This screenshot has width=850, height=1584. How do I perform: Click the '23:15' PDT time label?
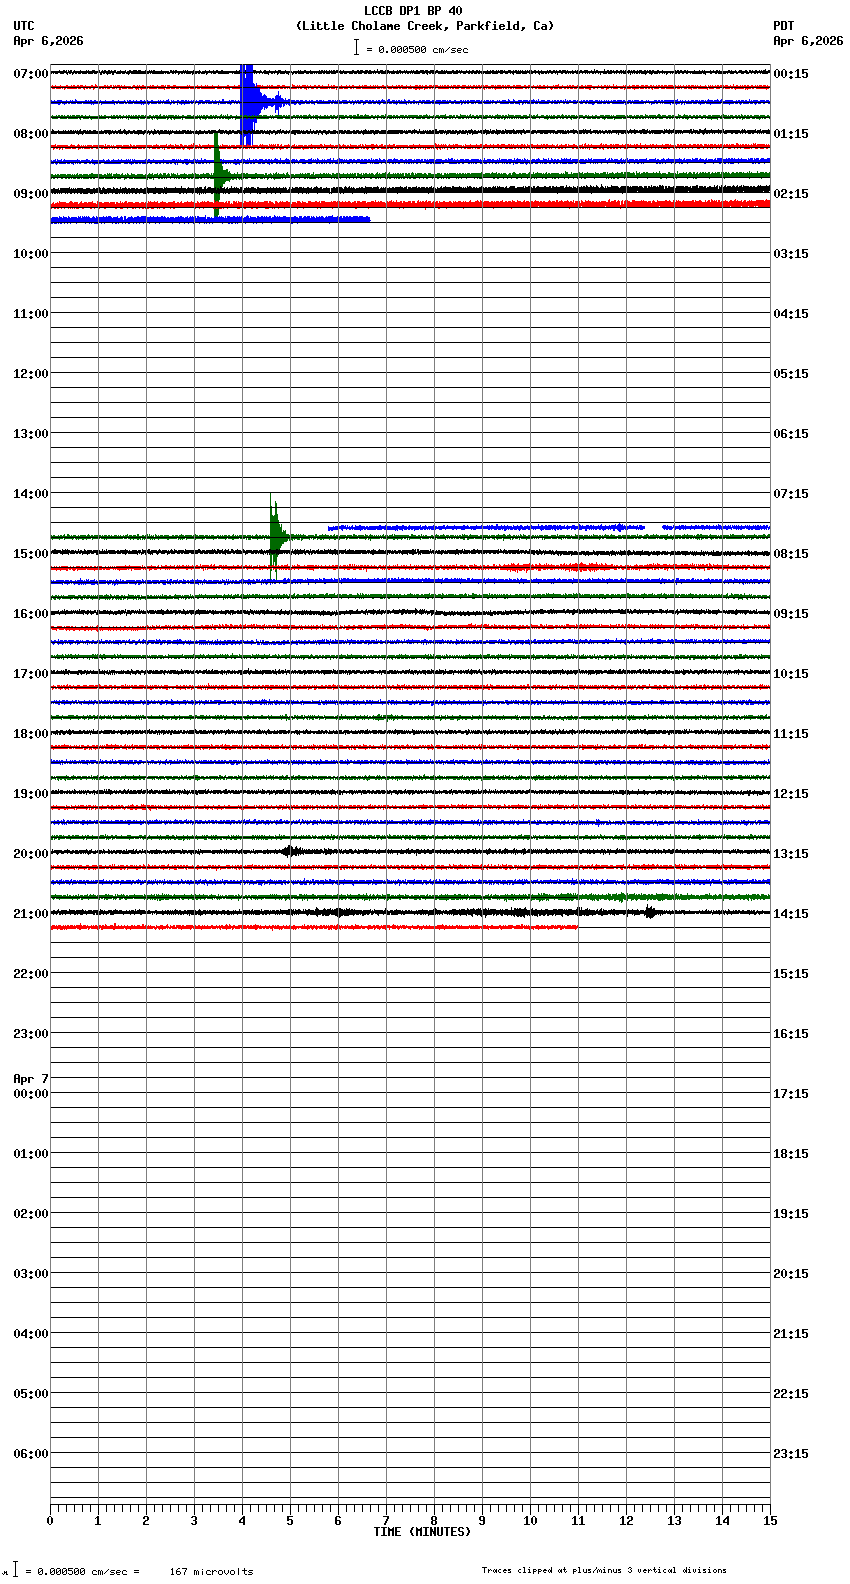pyautogui.click(x=791, y=1454)
